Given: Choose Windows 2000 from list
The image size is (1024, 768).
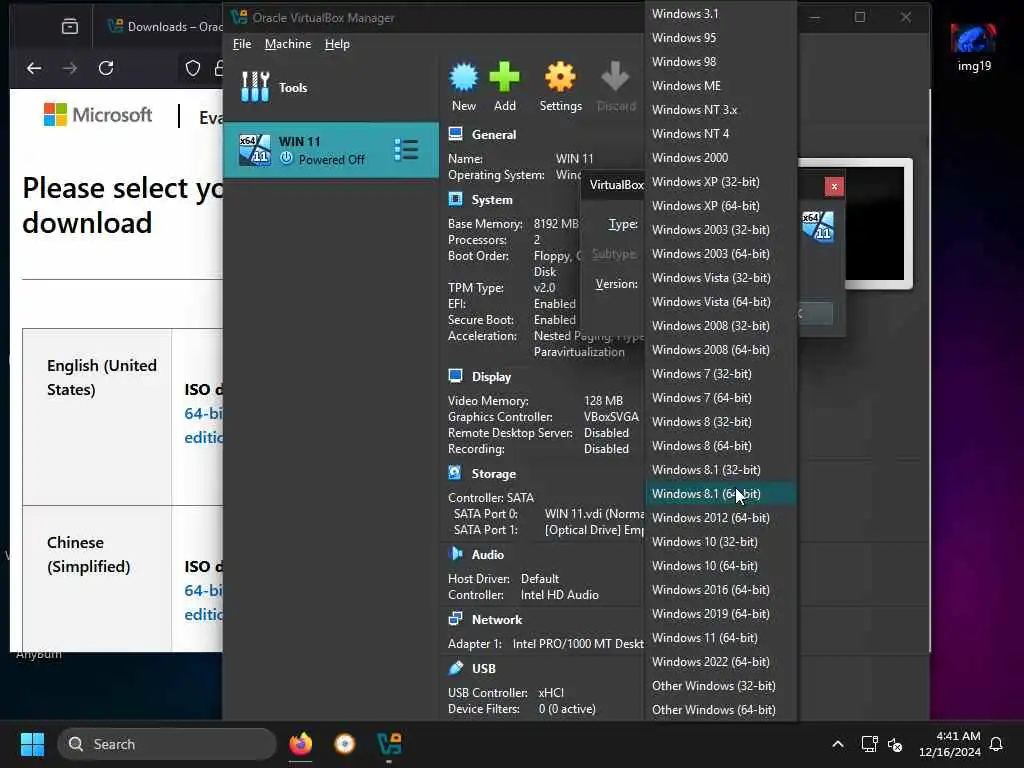Looking at the screenshot, I should (721, 157).
